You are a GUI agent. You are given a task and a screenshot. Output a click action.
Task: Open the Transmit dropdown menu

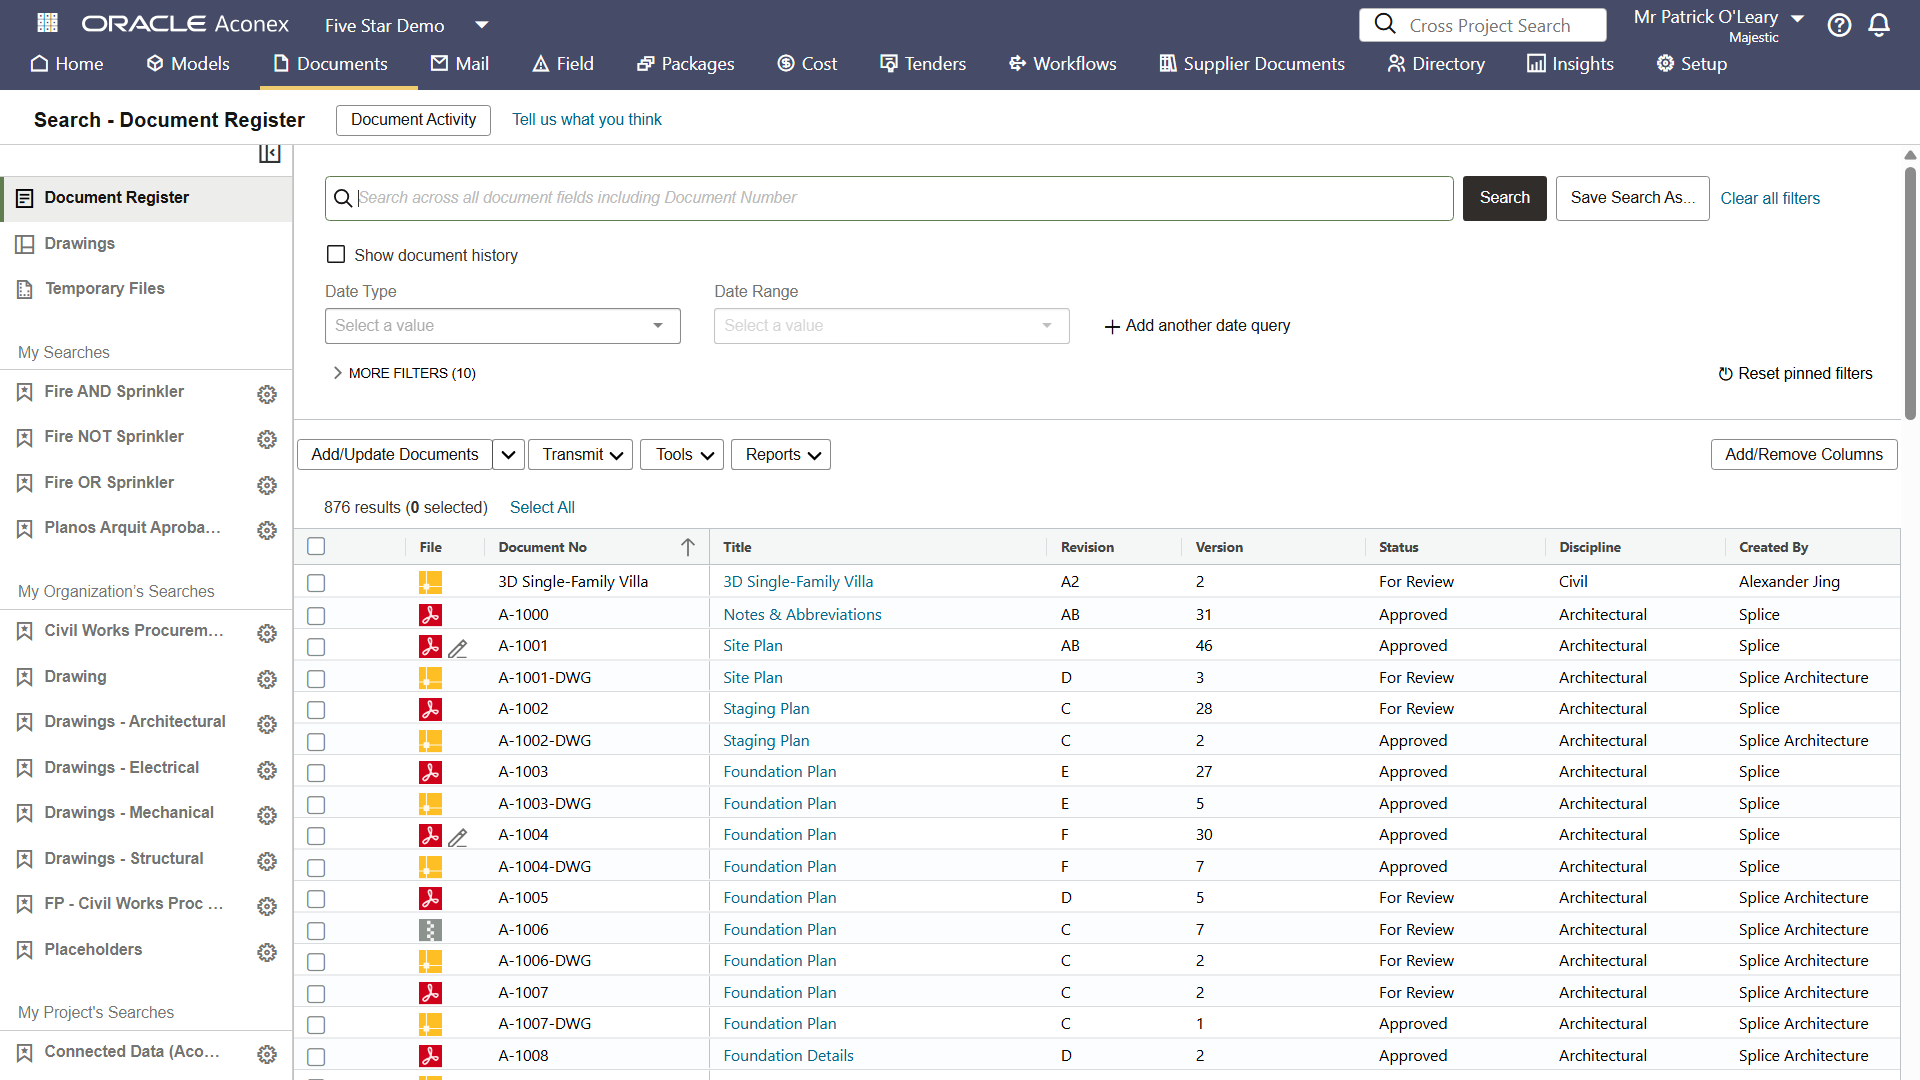click(x=581, y=455)
